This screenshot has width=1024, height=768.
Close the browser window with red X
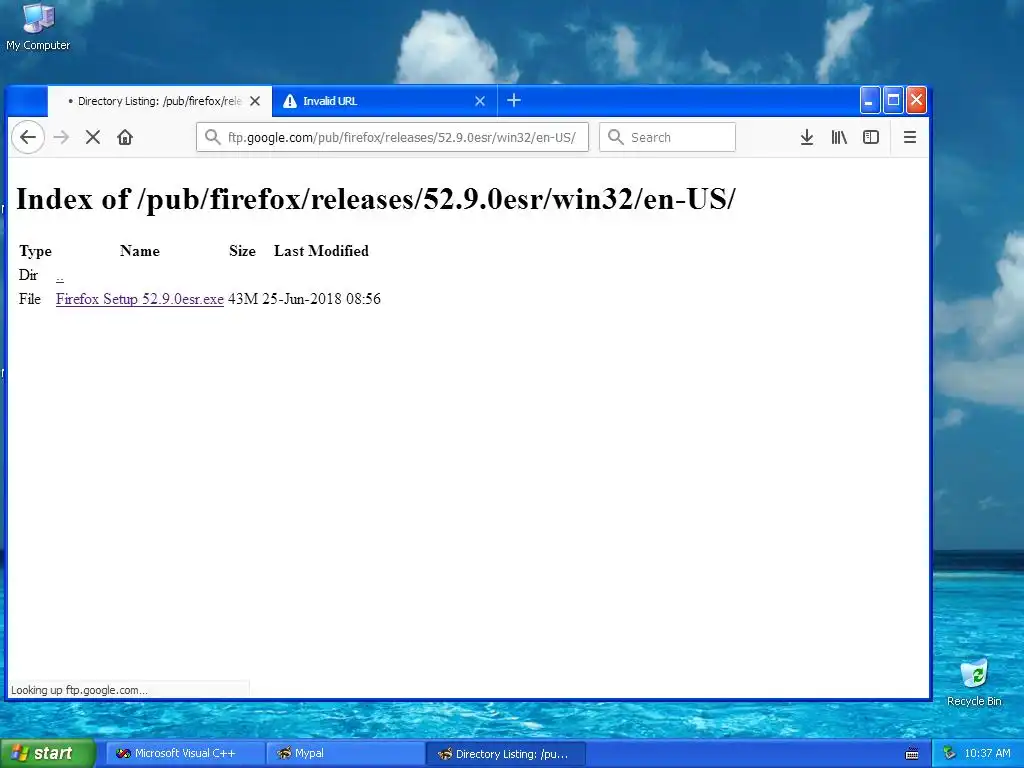tap(916, 101)
